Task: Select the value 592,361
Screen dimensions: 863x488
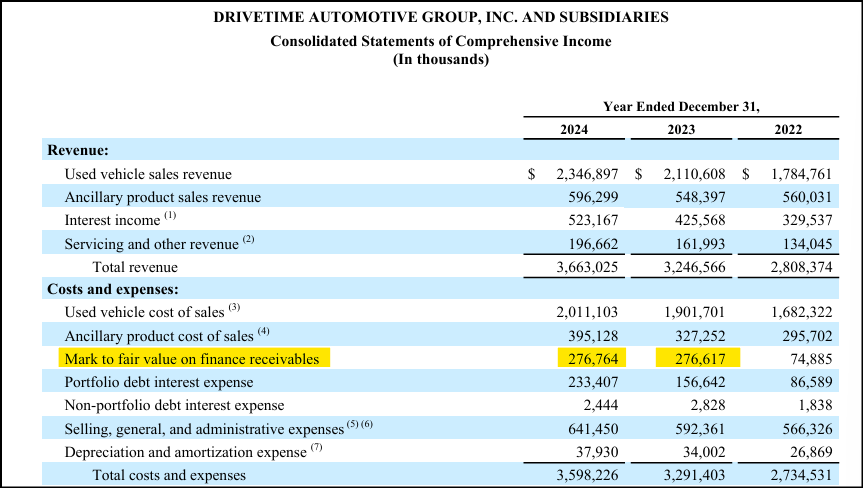Action: pos(701,429)
